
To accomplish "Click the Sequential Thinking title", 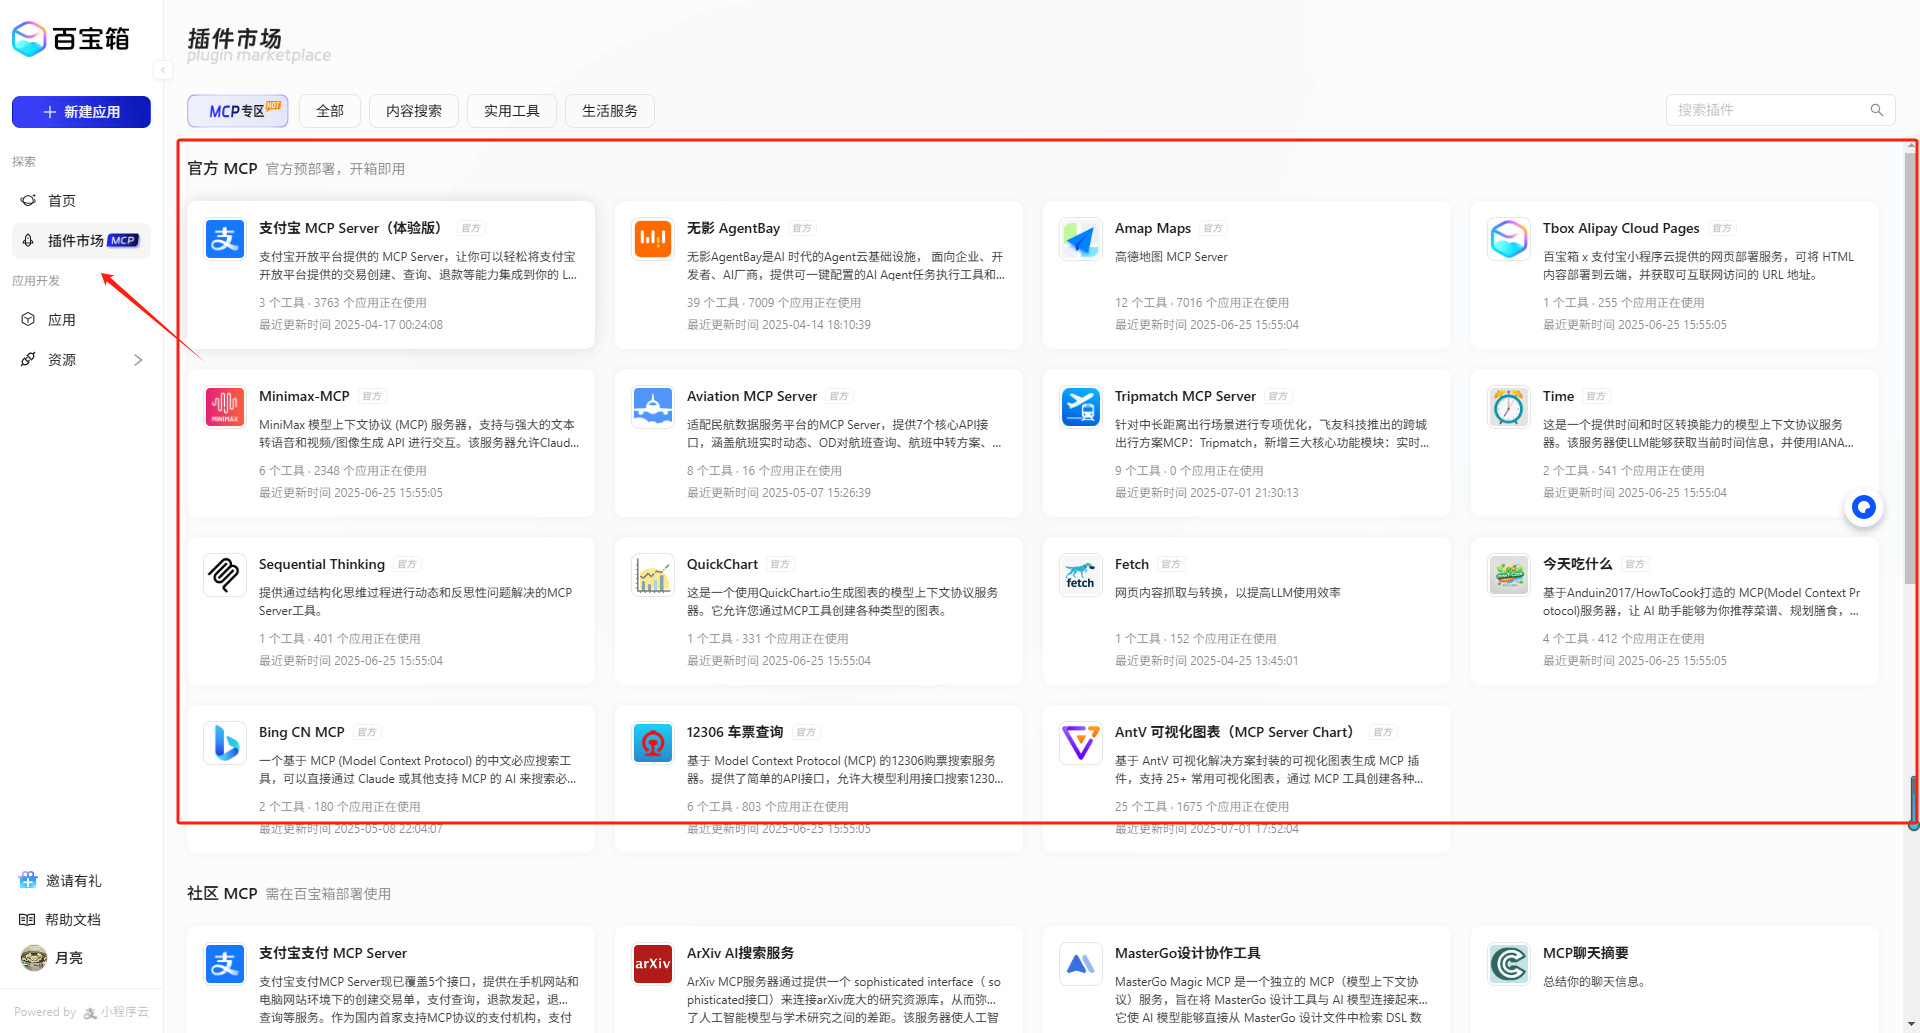I will tap(322, 565).
